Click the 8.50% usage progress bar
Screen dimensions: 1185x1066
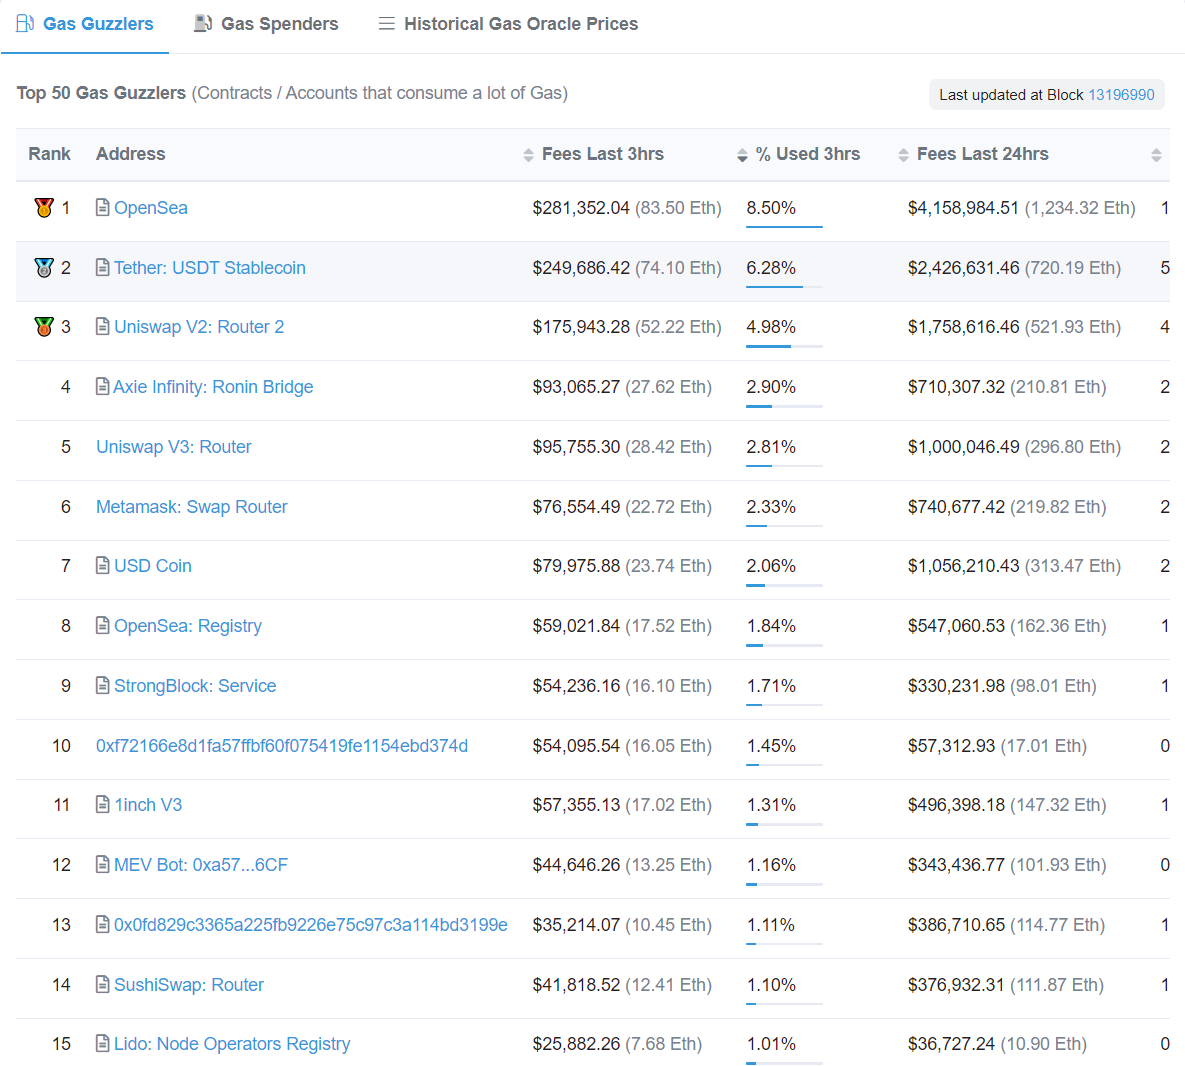pos(784,226)
